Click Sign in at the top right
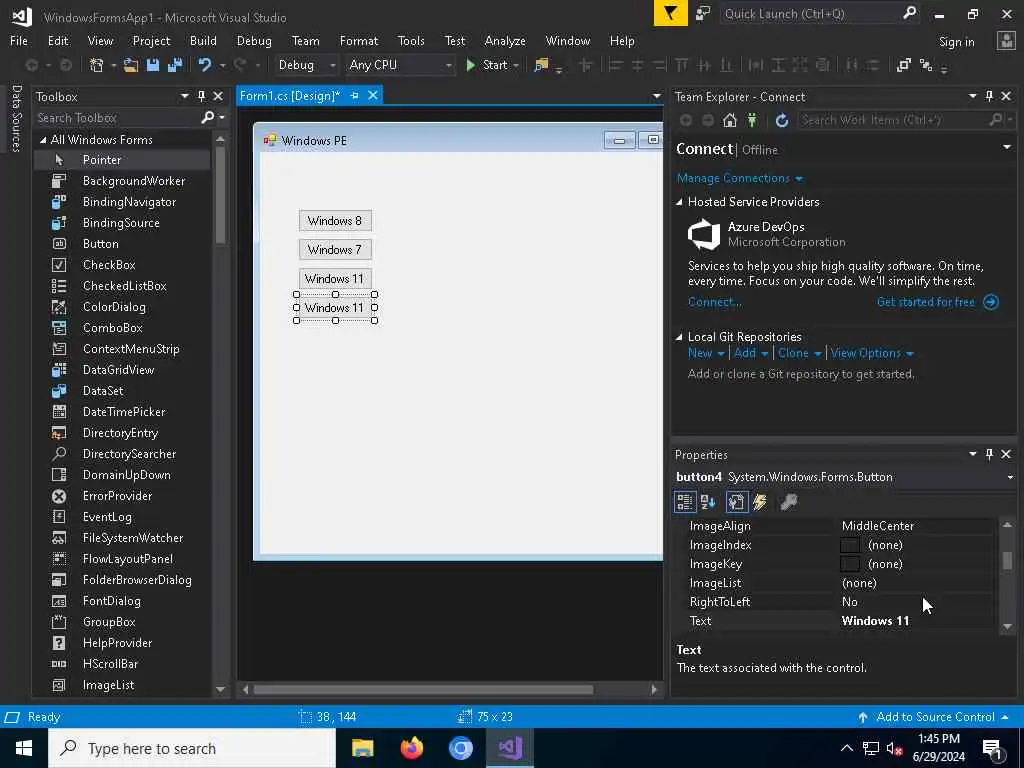 (956, 42)
